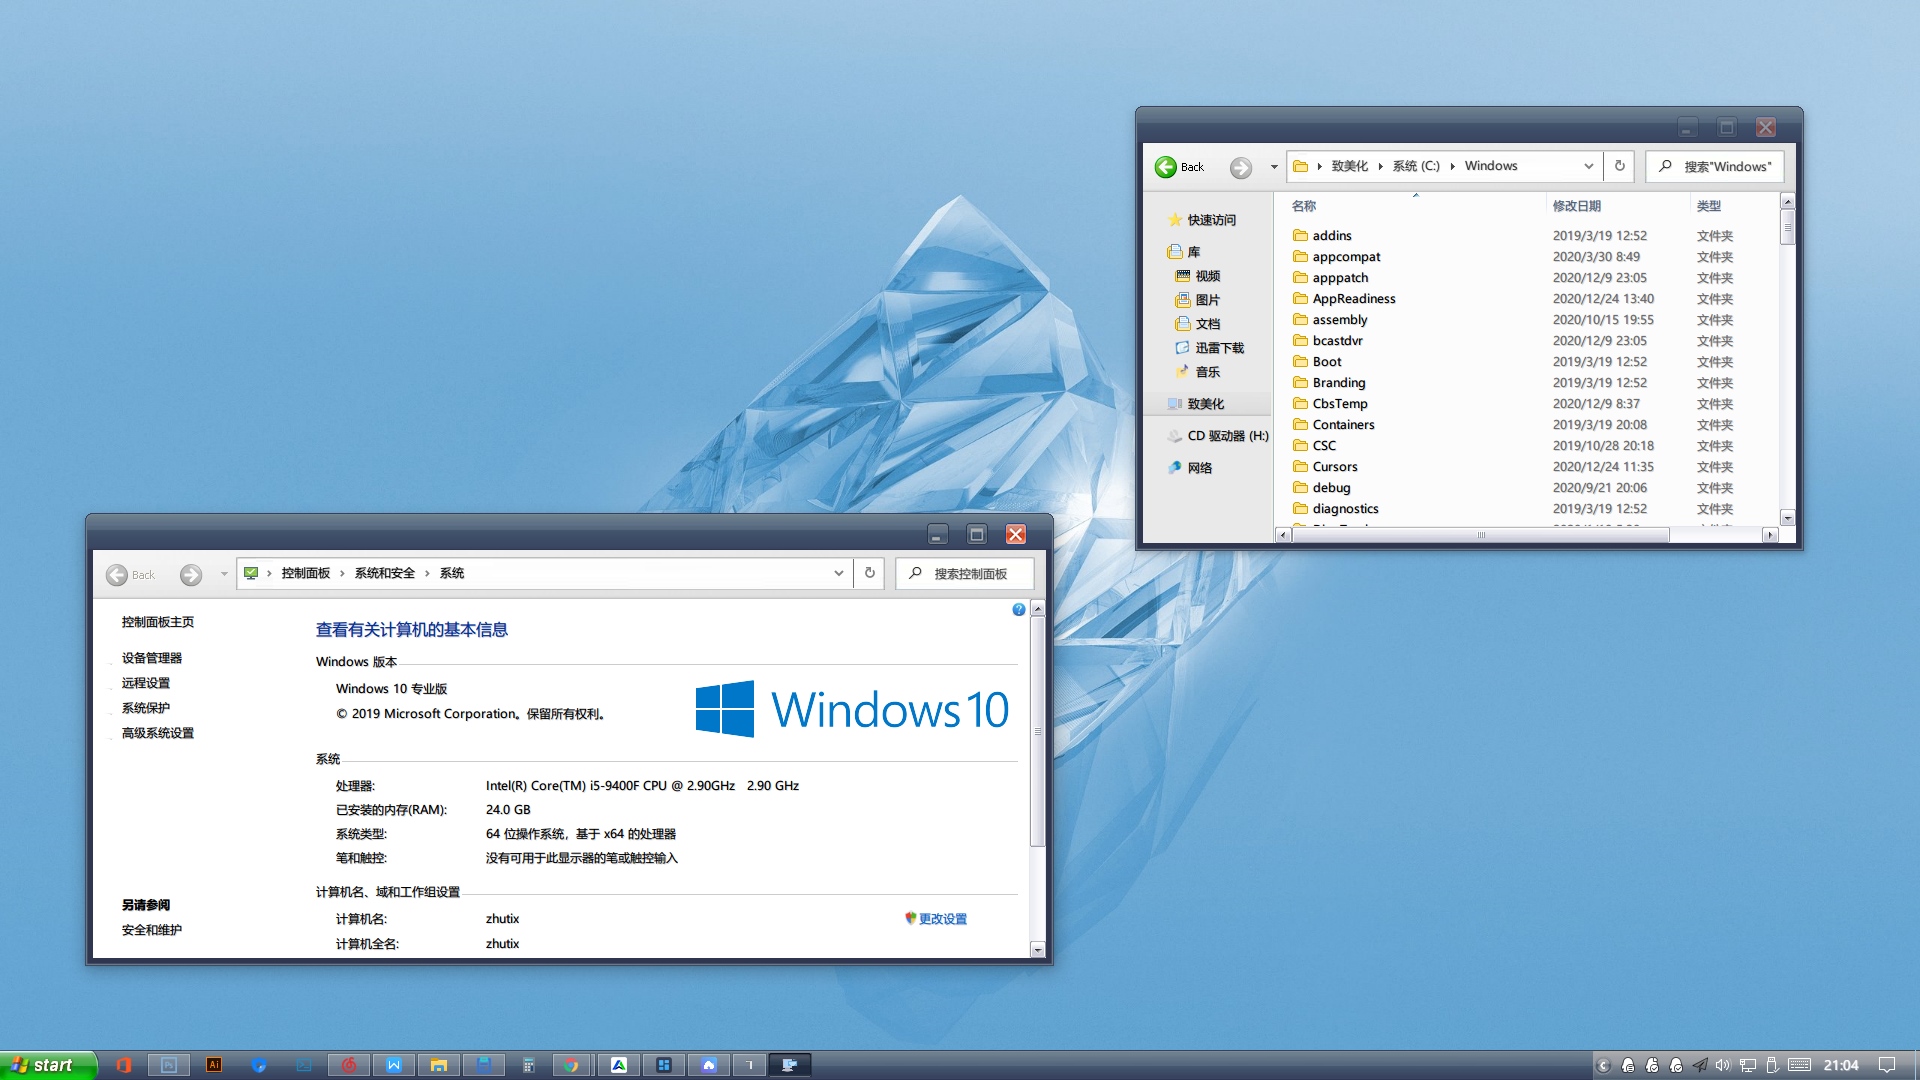Screen dimensions: 1920x1080
Task: Select 网络 in explorer sidebar
Action: [1190, 468]
